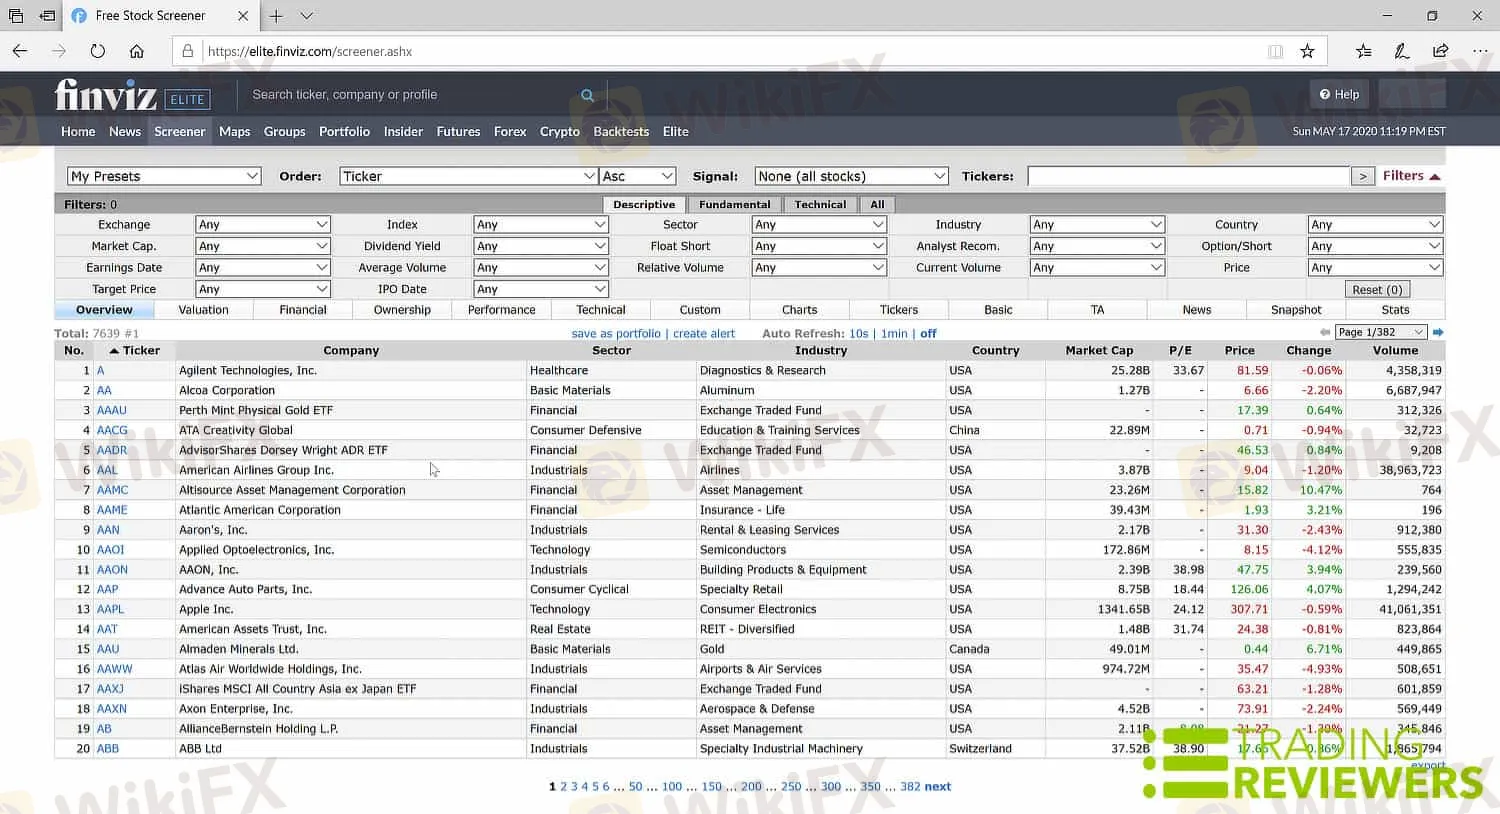Switch to the Valuation view tab
Screen dimensions: 1500x814
click(203, 310)
